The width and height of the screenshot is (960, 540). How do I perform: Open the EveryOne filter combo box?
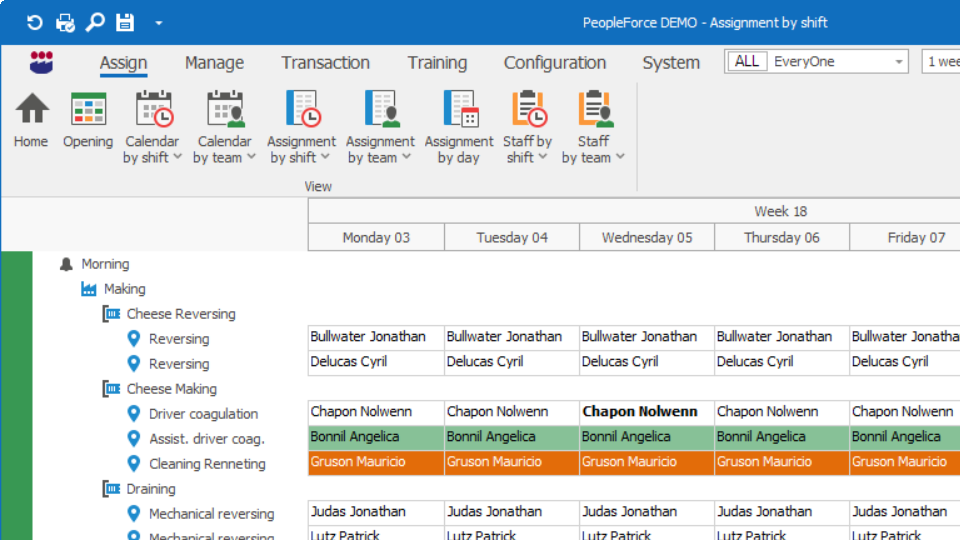(816, 62)
